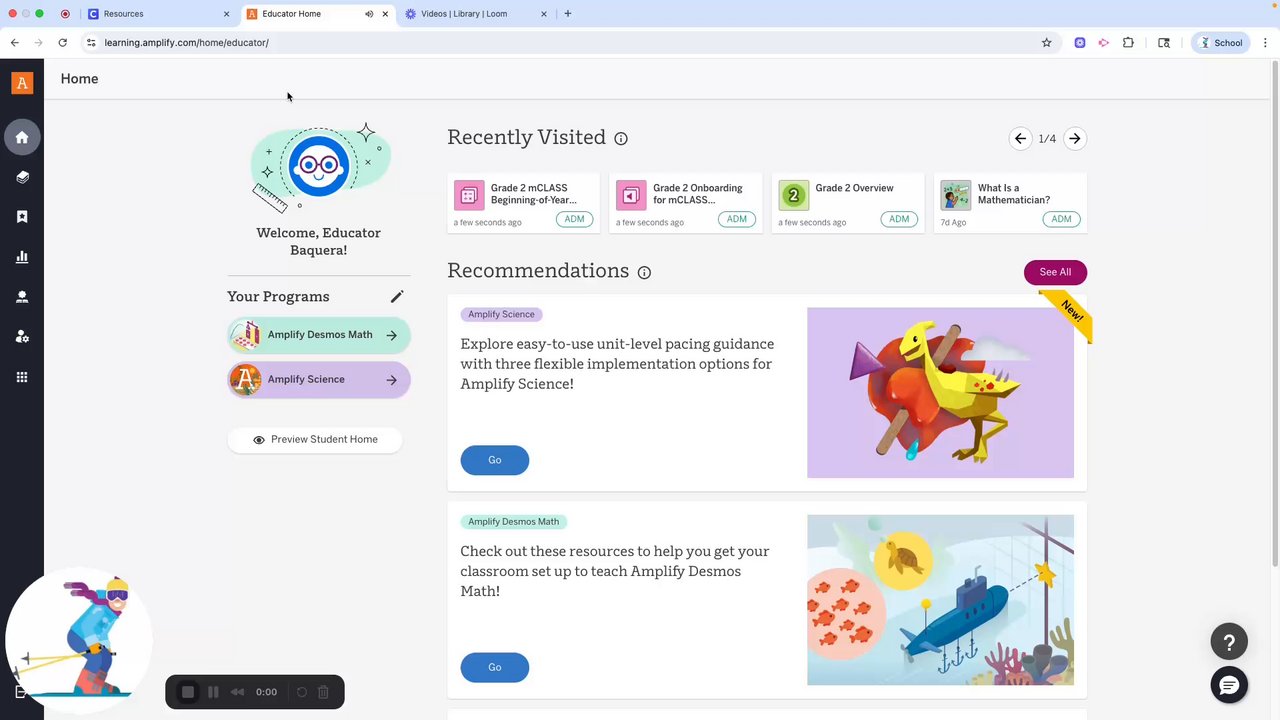Image resolution: width=1280 pixels, height=720 pixels.
Task: Click the "Welcome, Educator Baquera!" greeting
Action: coord(319,241)
